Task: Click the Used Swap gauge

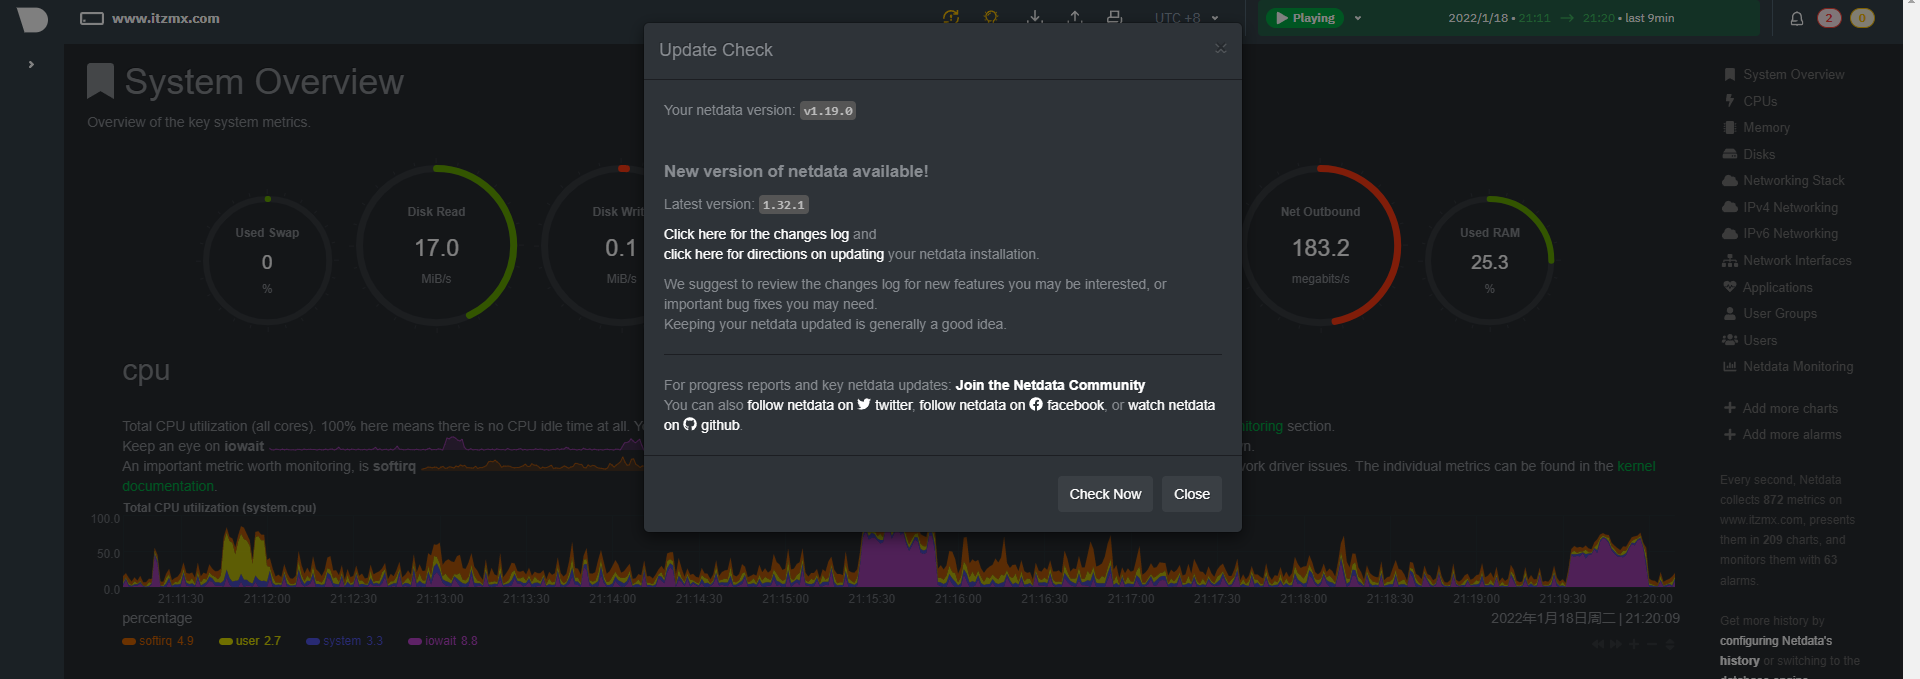Action: 267,261
